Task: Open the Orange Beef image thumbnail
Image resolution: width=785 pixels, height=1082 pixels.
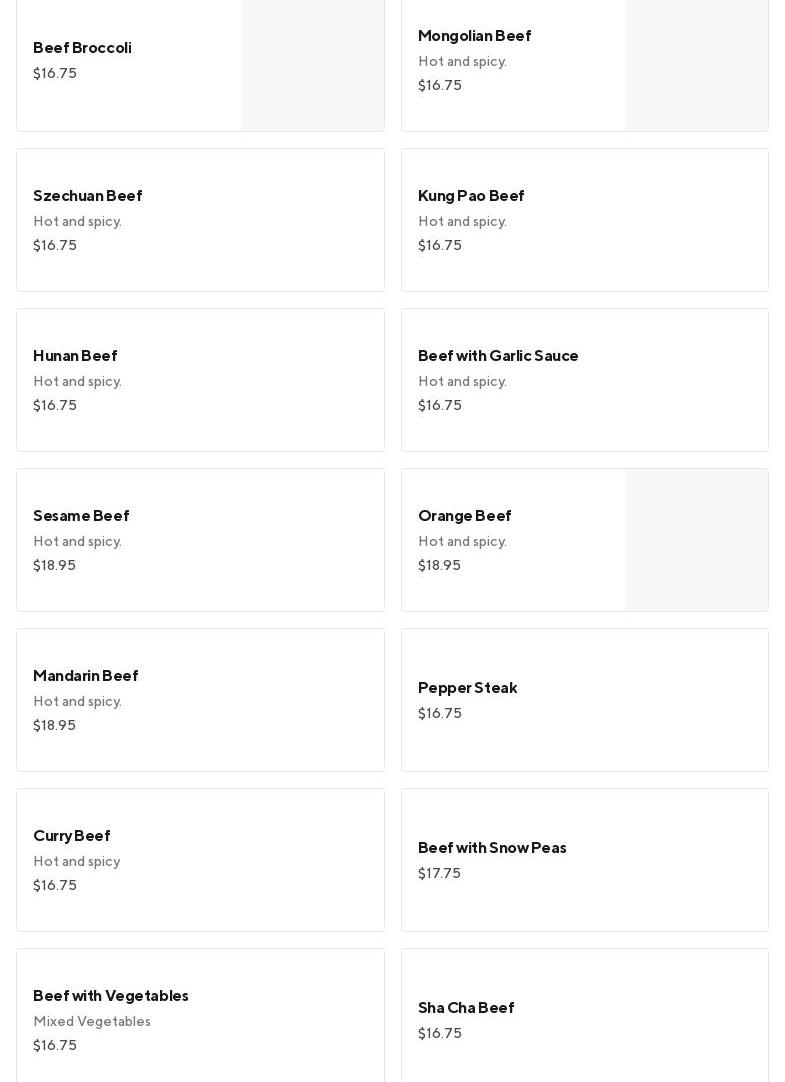Action: pyautogui.click(x=697, y=540)
